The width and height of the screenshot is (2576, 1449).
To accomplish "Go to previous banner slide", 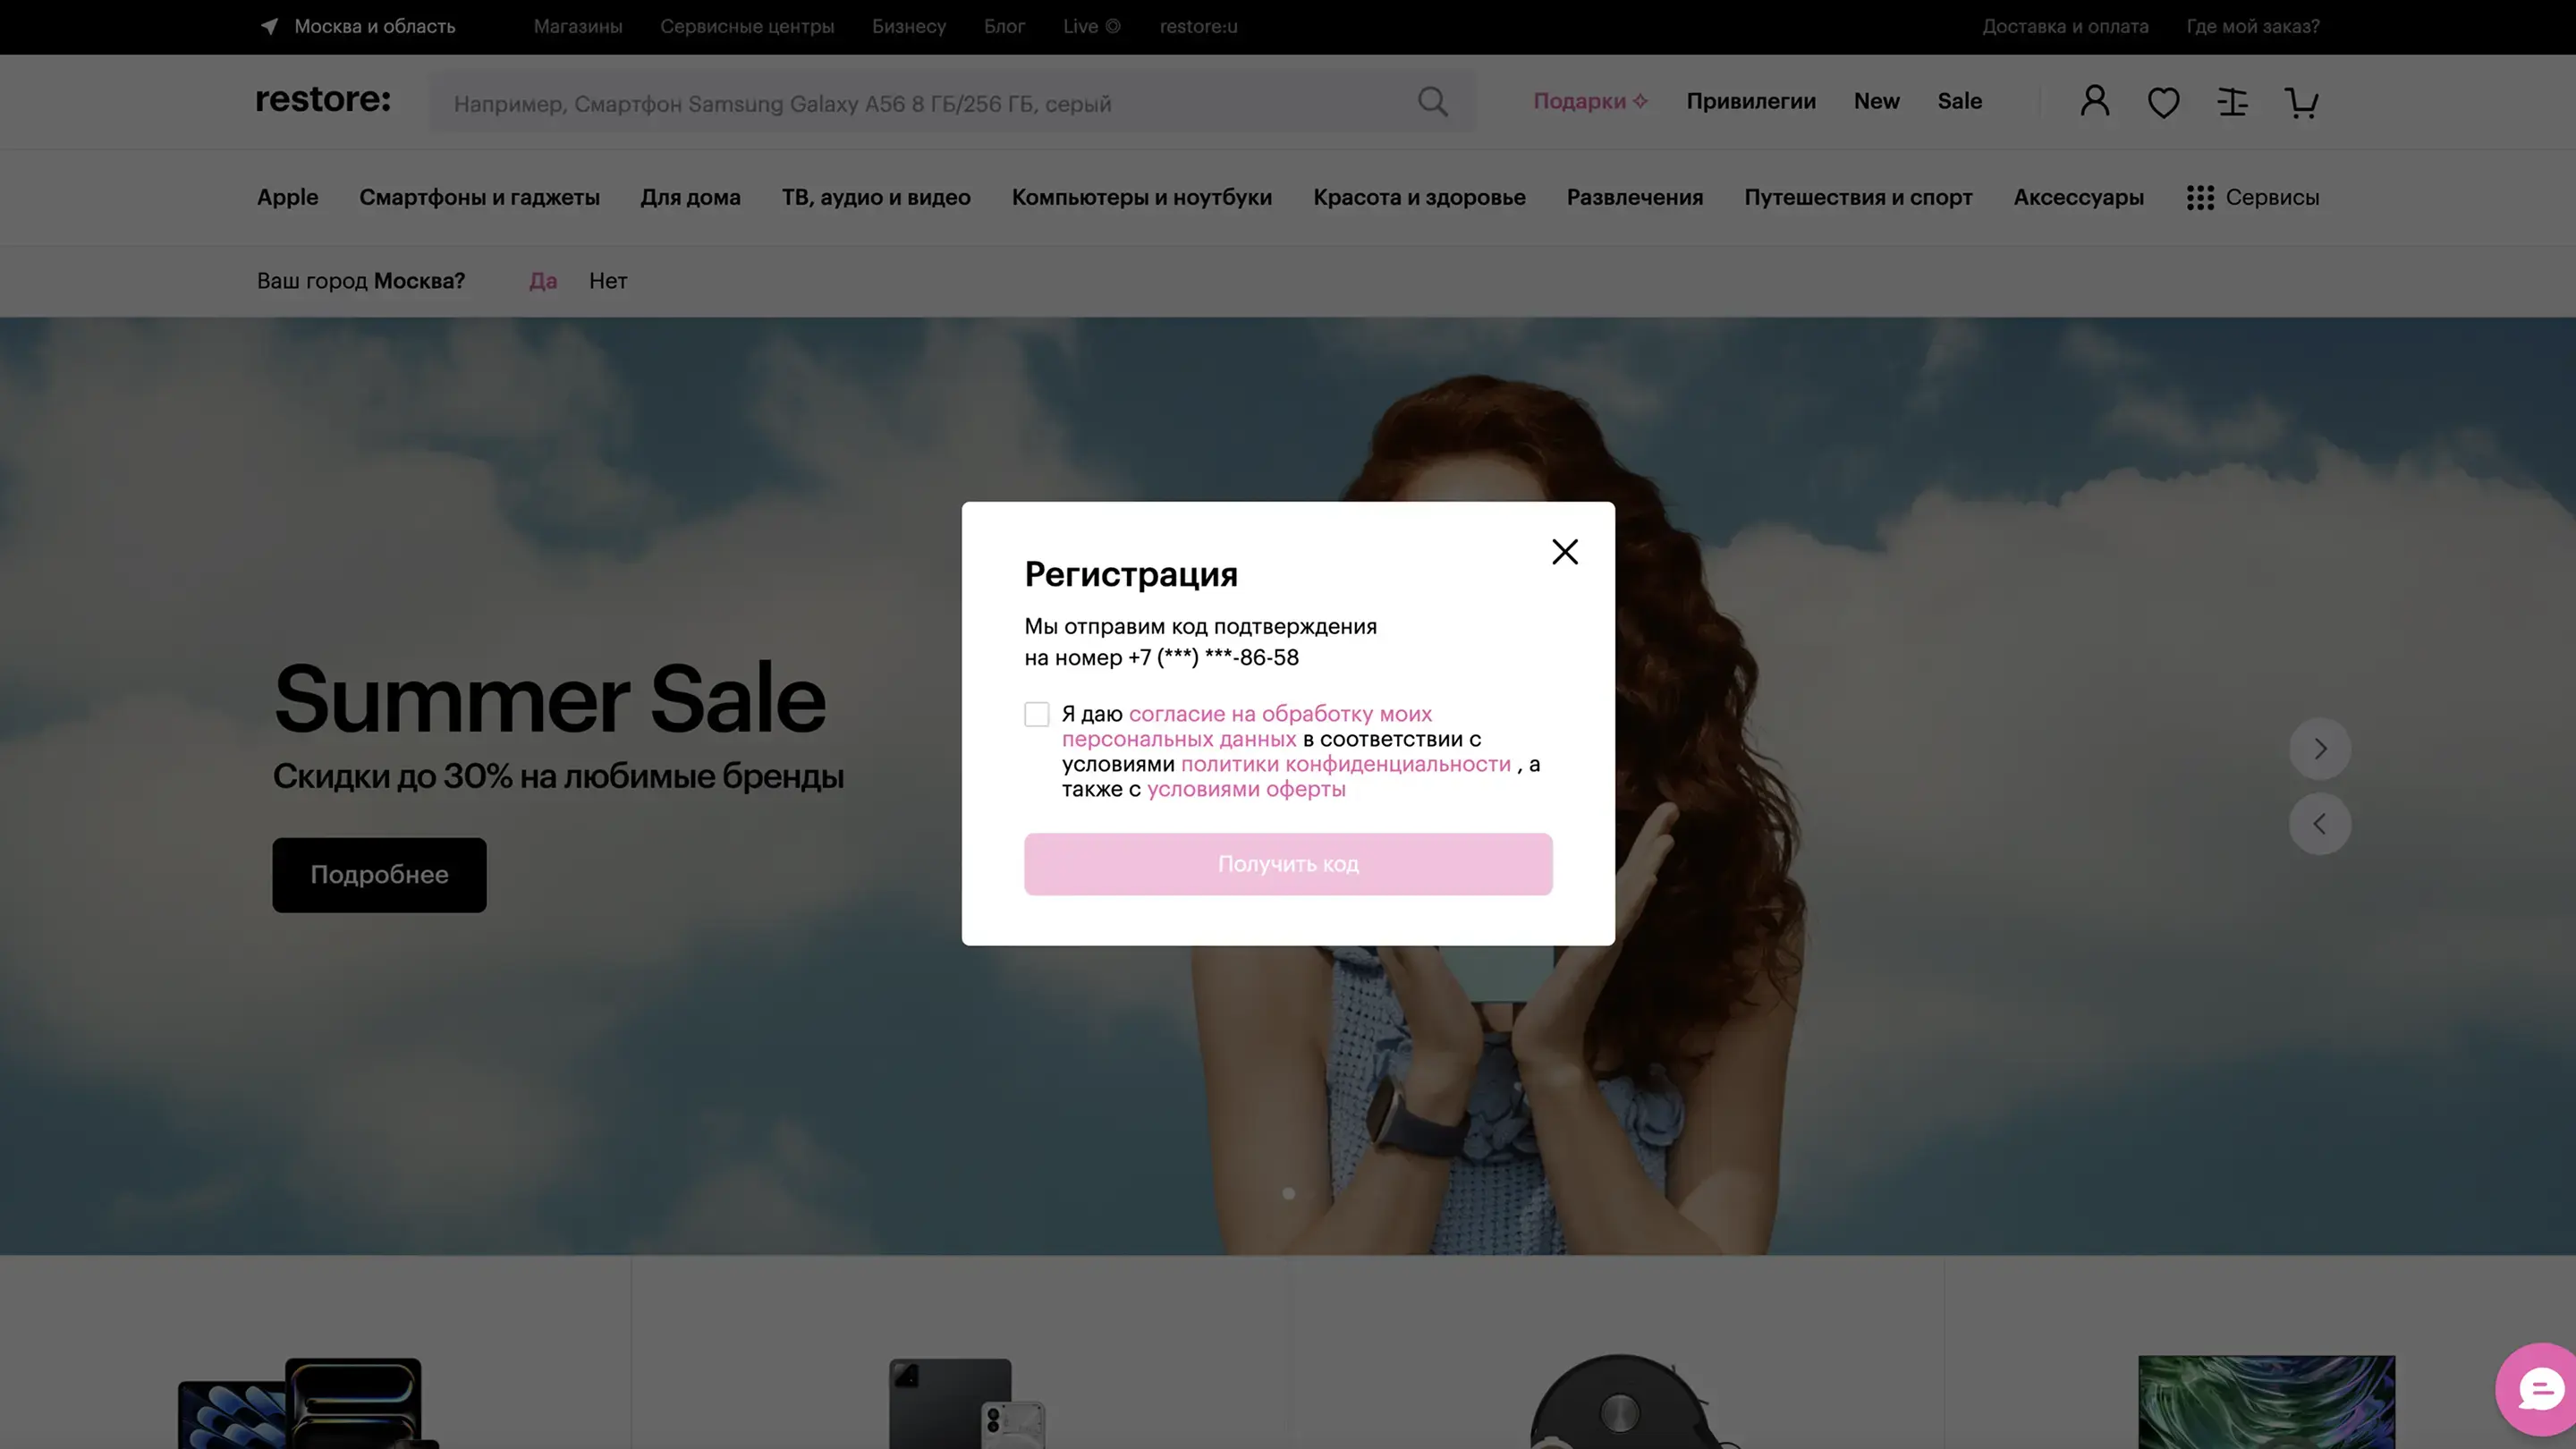I will (x=2319, y=824).
